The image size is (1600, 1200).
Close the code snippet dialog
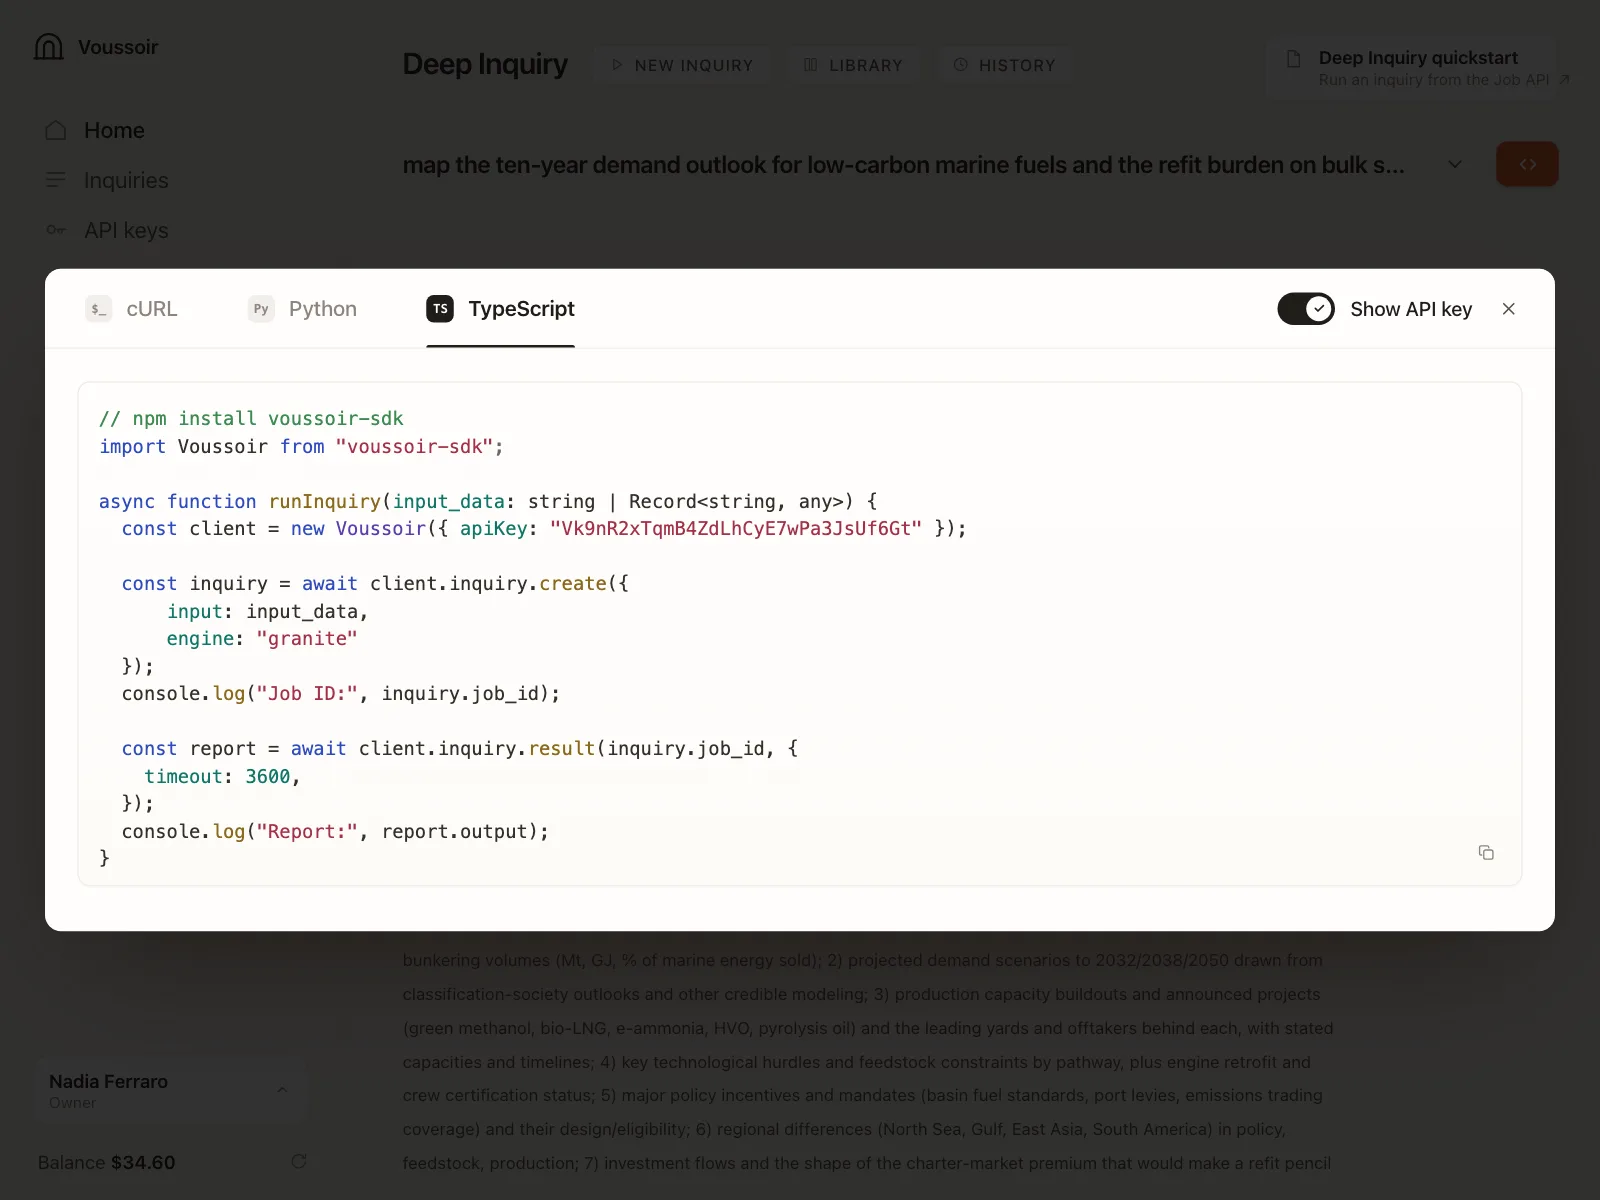click(1509, 309)
